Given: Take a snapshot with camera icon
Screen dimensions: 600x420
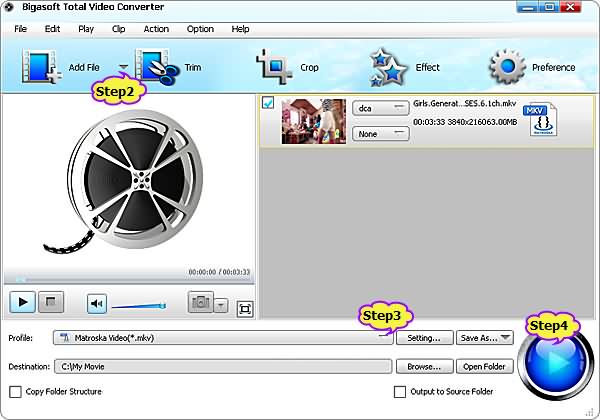Looking at the screenshot, I should click(201, 302).
